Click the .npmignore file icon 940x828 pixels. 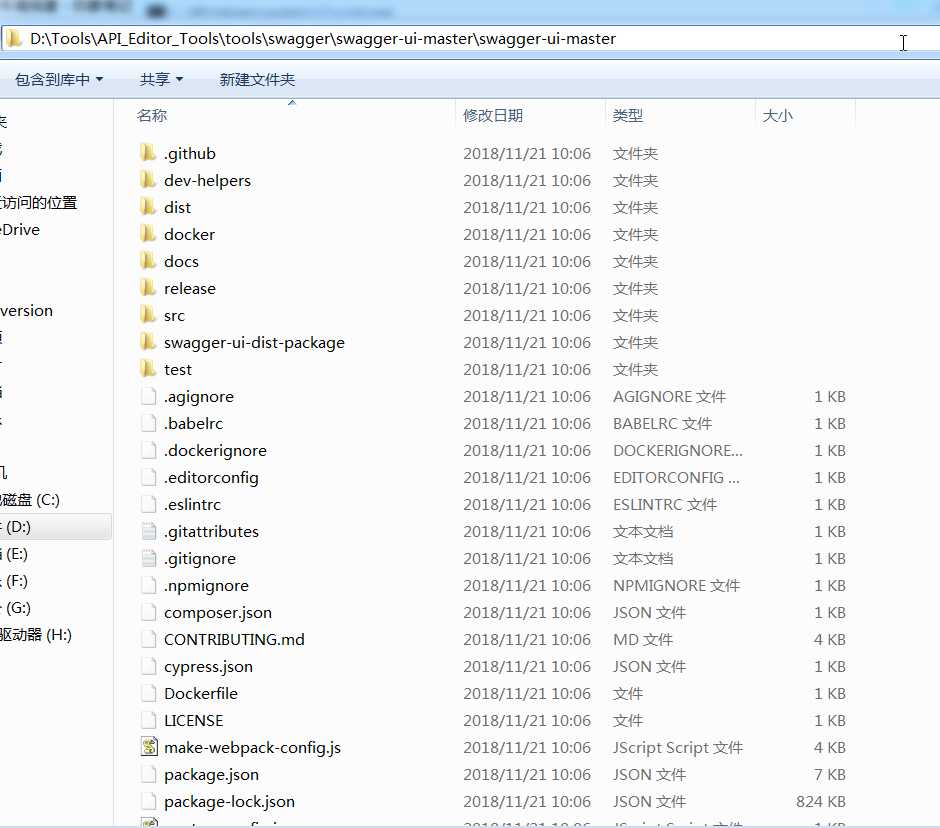click(x=149, y=585)
